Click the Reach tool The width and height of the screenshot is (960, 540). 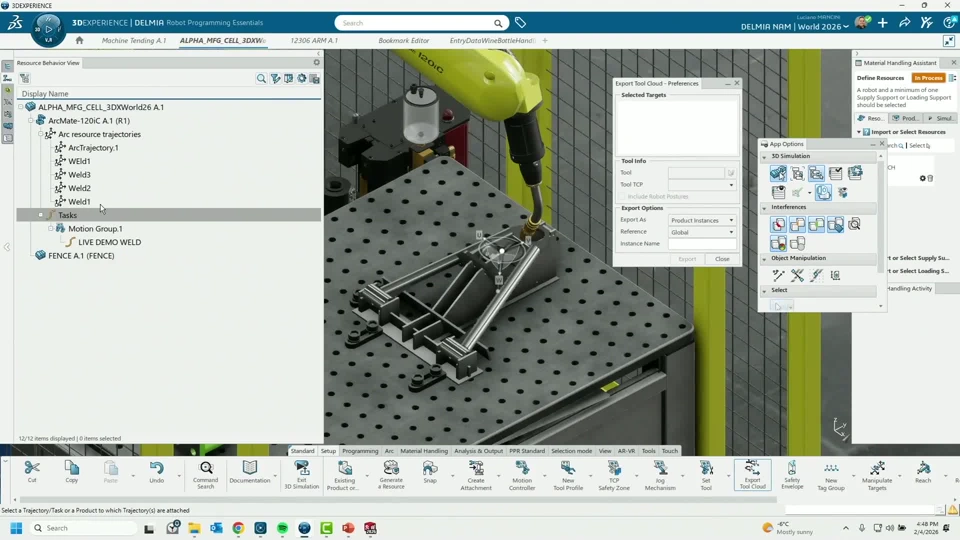(x=923, y=473)
